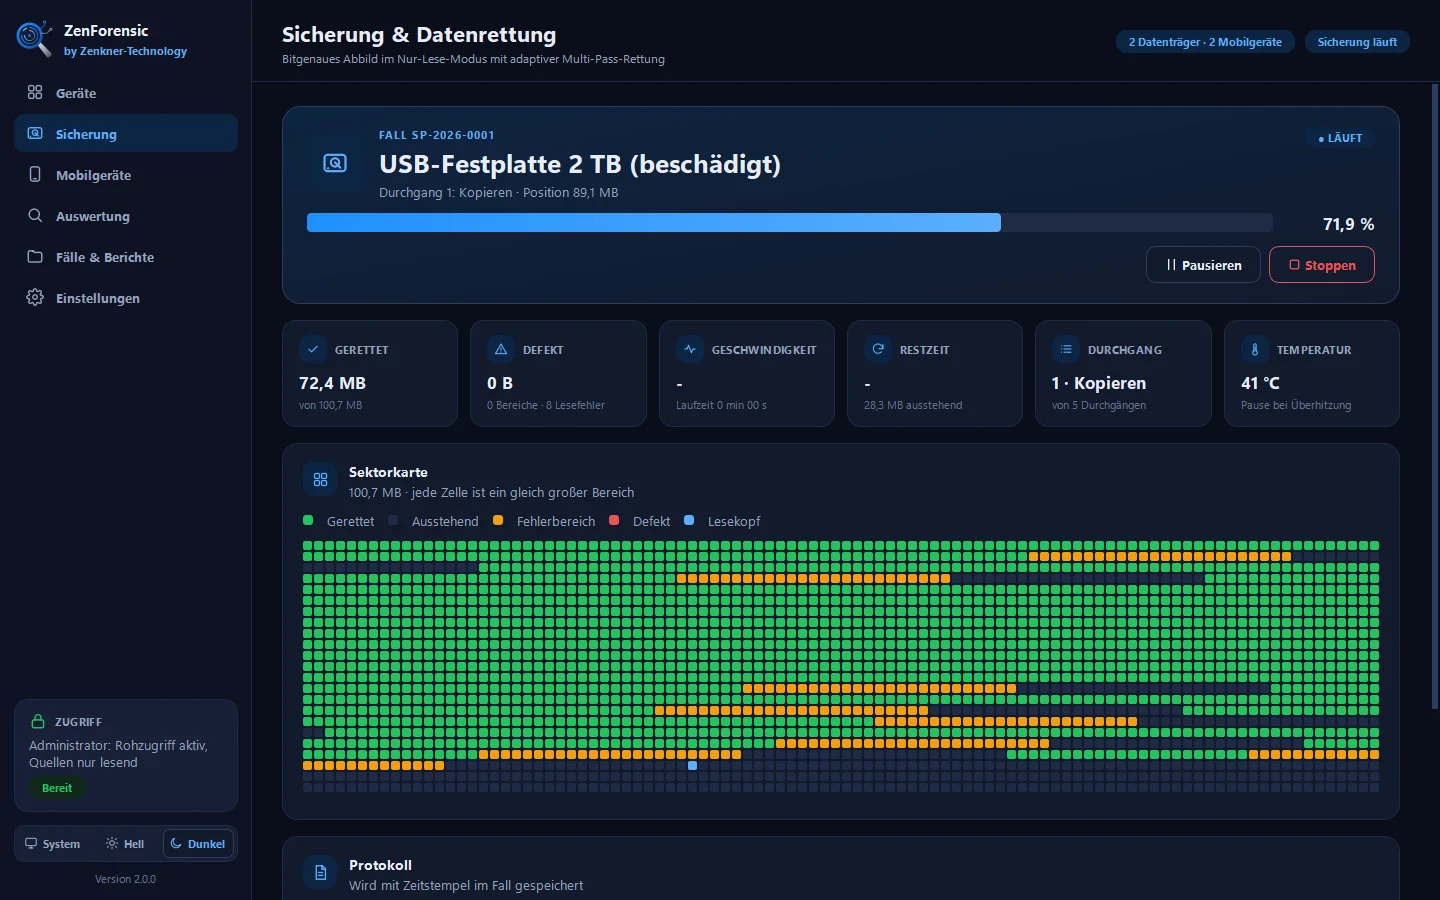
Task: Click the red Defekt legend swatch
Action: pyautogui.click(x=614, y=520)
